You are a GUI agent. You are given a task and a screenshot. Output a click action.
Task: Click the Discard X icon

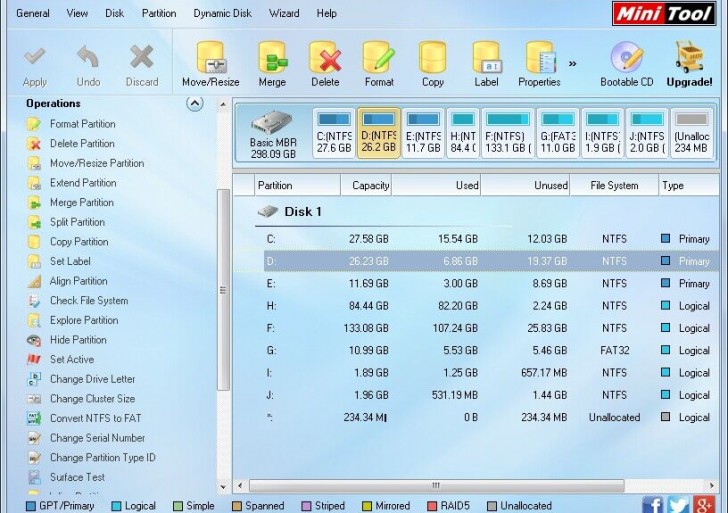point(142,58)
